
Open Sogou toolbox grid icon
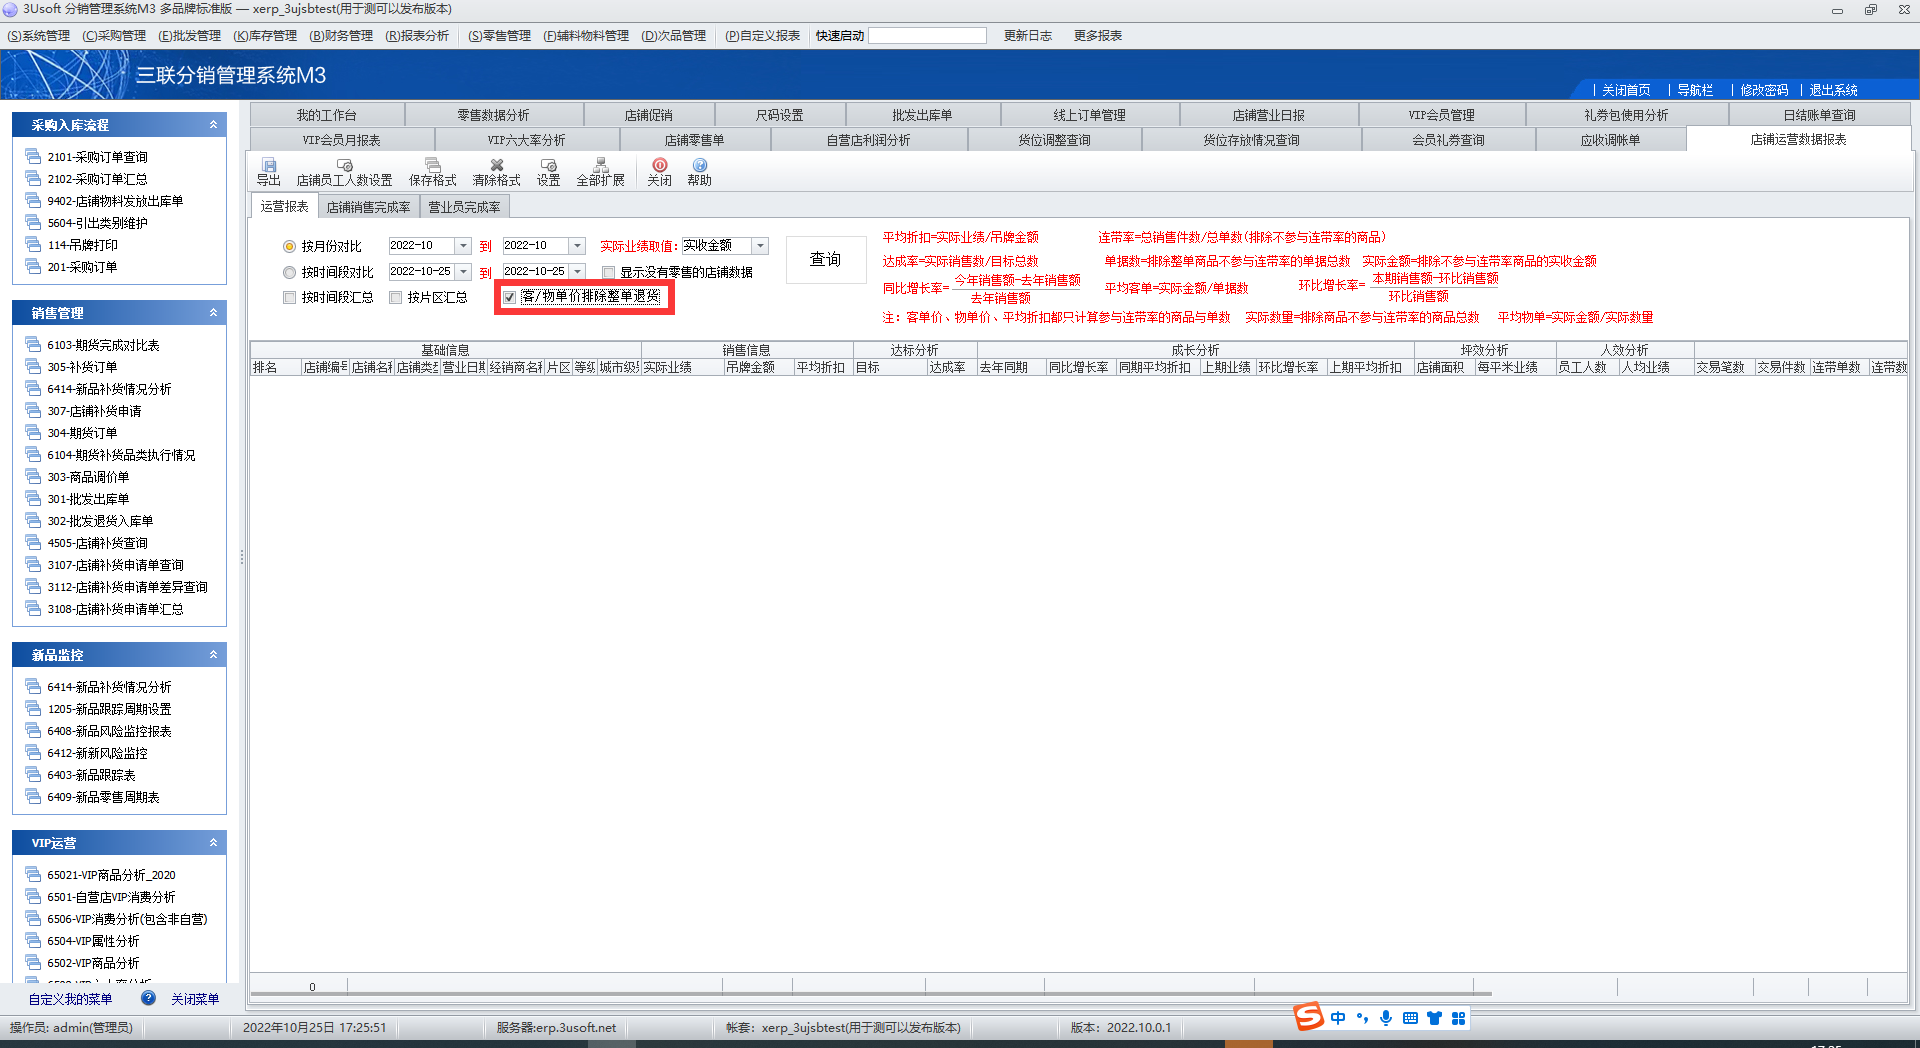(1458, 1018)
